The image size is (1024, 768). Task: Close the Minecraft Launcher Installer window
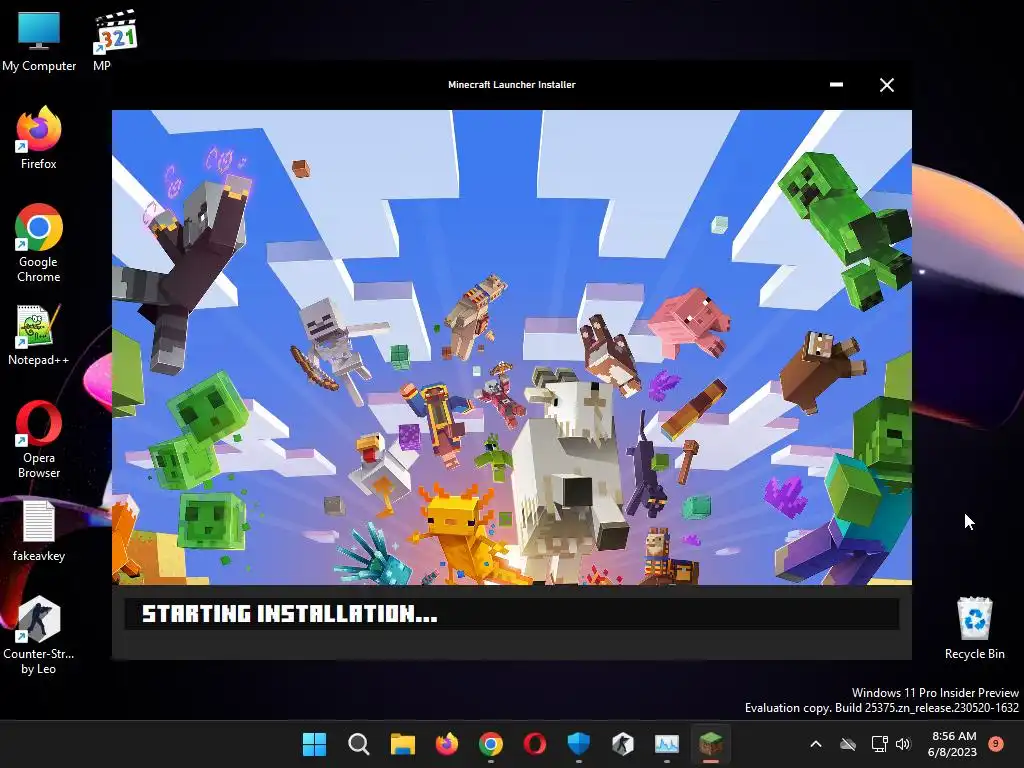886,85
